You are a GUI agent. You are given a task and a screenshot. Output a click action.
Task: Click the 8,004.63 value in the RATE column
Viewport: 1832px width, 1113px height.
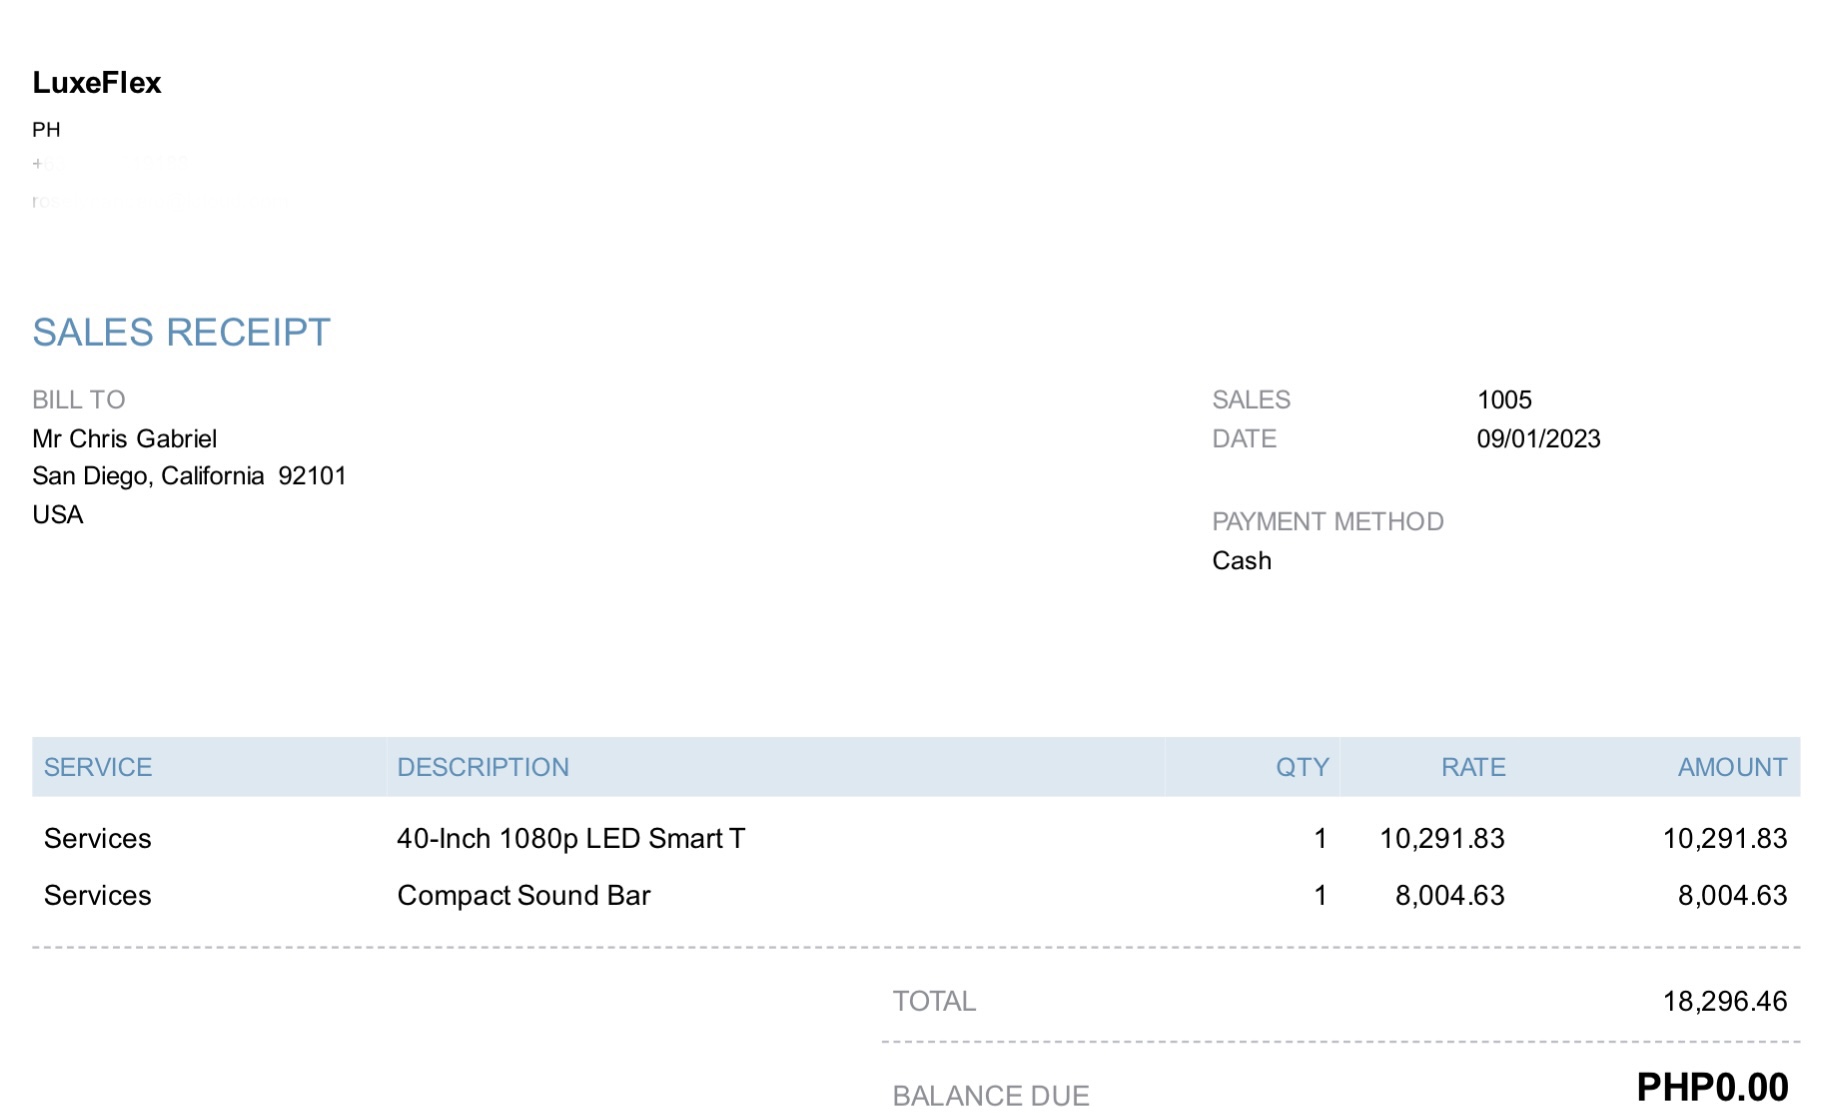[1449, 895]
